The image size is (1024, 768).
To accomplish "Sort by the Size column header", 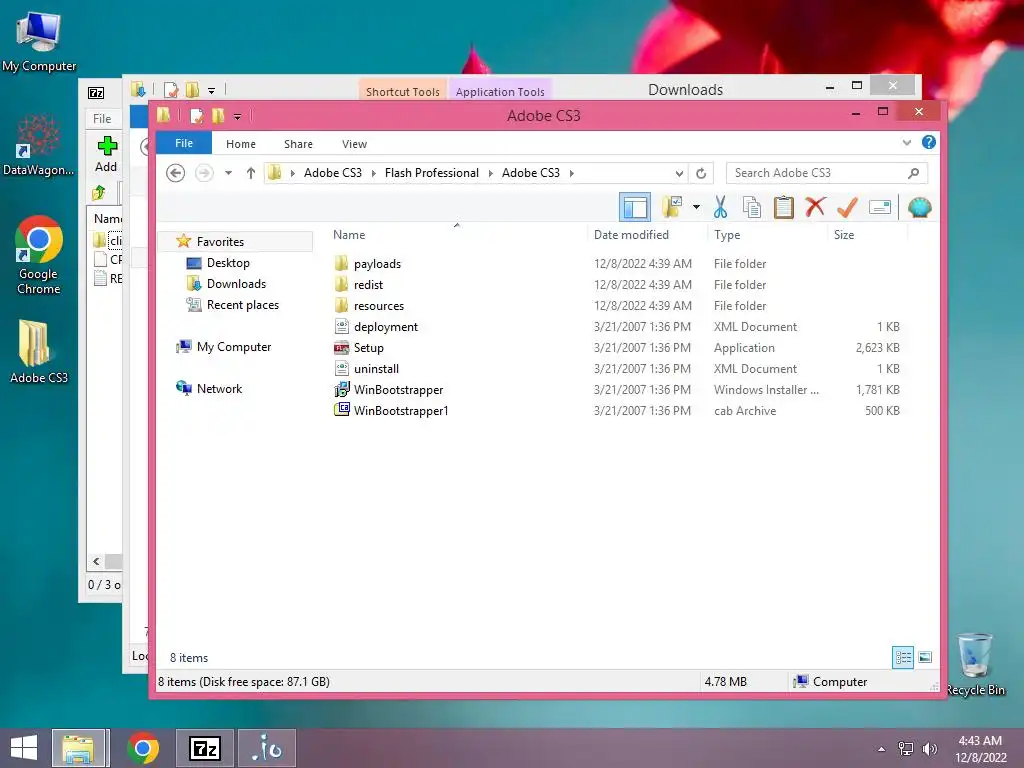I will click(x=844, y=234).
